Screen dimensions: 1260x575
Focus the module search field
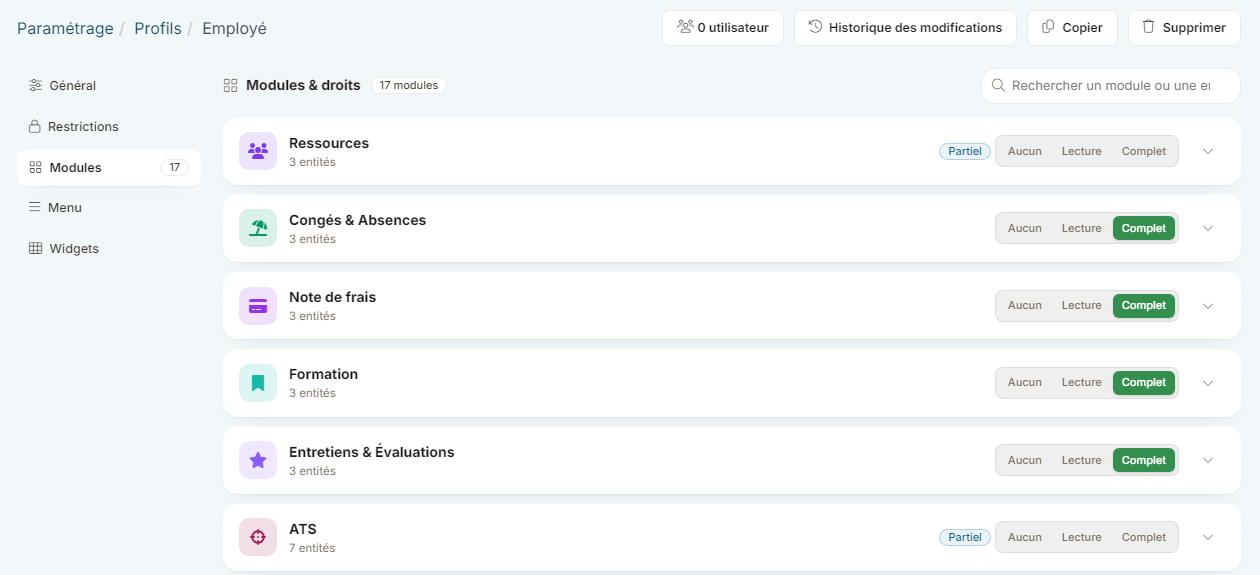point(1111,86)
